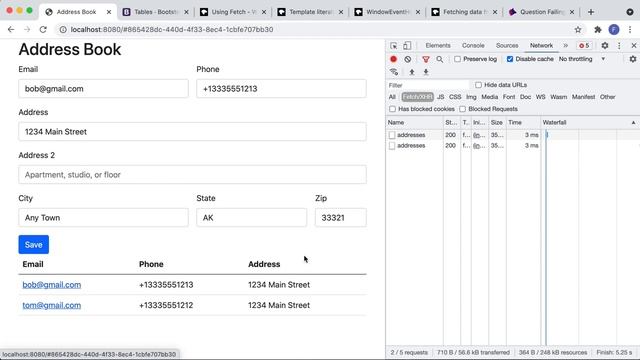Check Has blocked cookies checkbox
Image resolution: width=640 pixels, height=360 pixels.
[392, 109]
